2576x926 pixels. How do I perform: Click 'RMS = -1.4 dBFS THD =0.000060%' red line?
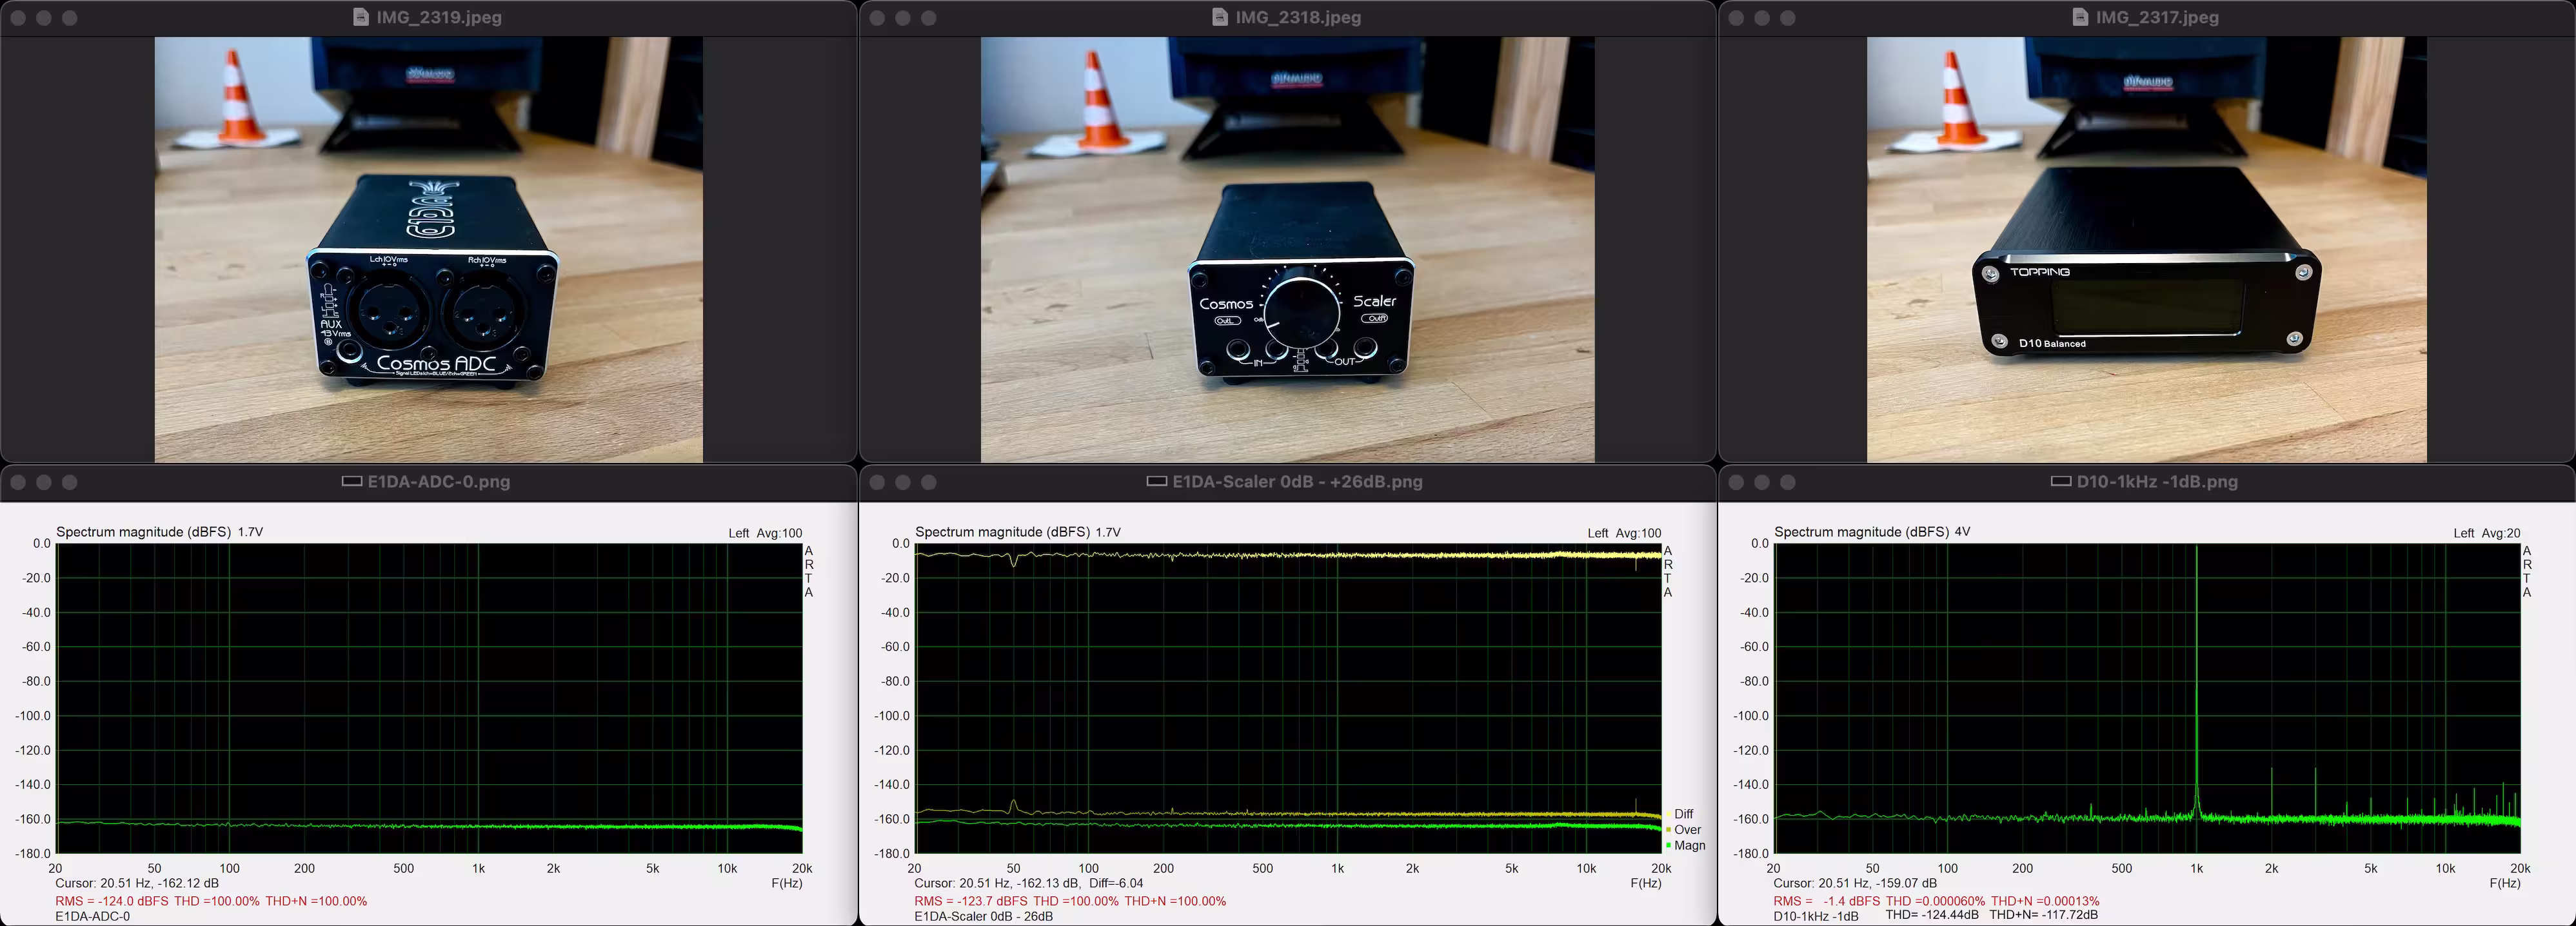(1936, 901)
